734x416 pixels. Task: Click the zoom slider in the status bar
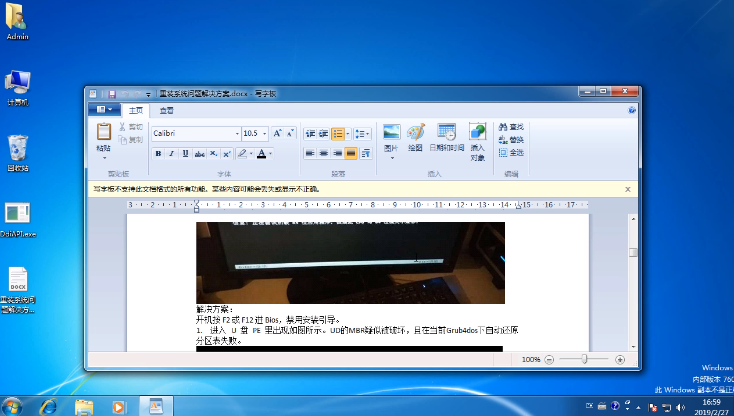click(583, 359)
